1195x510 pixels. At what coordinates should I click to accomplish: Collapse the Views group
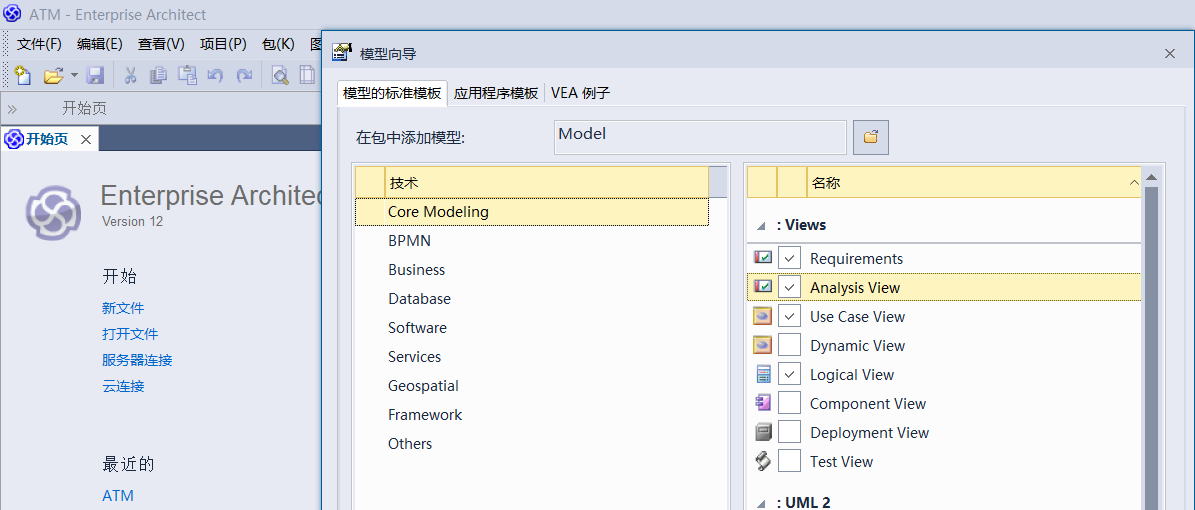[761, 226]
